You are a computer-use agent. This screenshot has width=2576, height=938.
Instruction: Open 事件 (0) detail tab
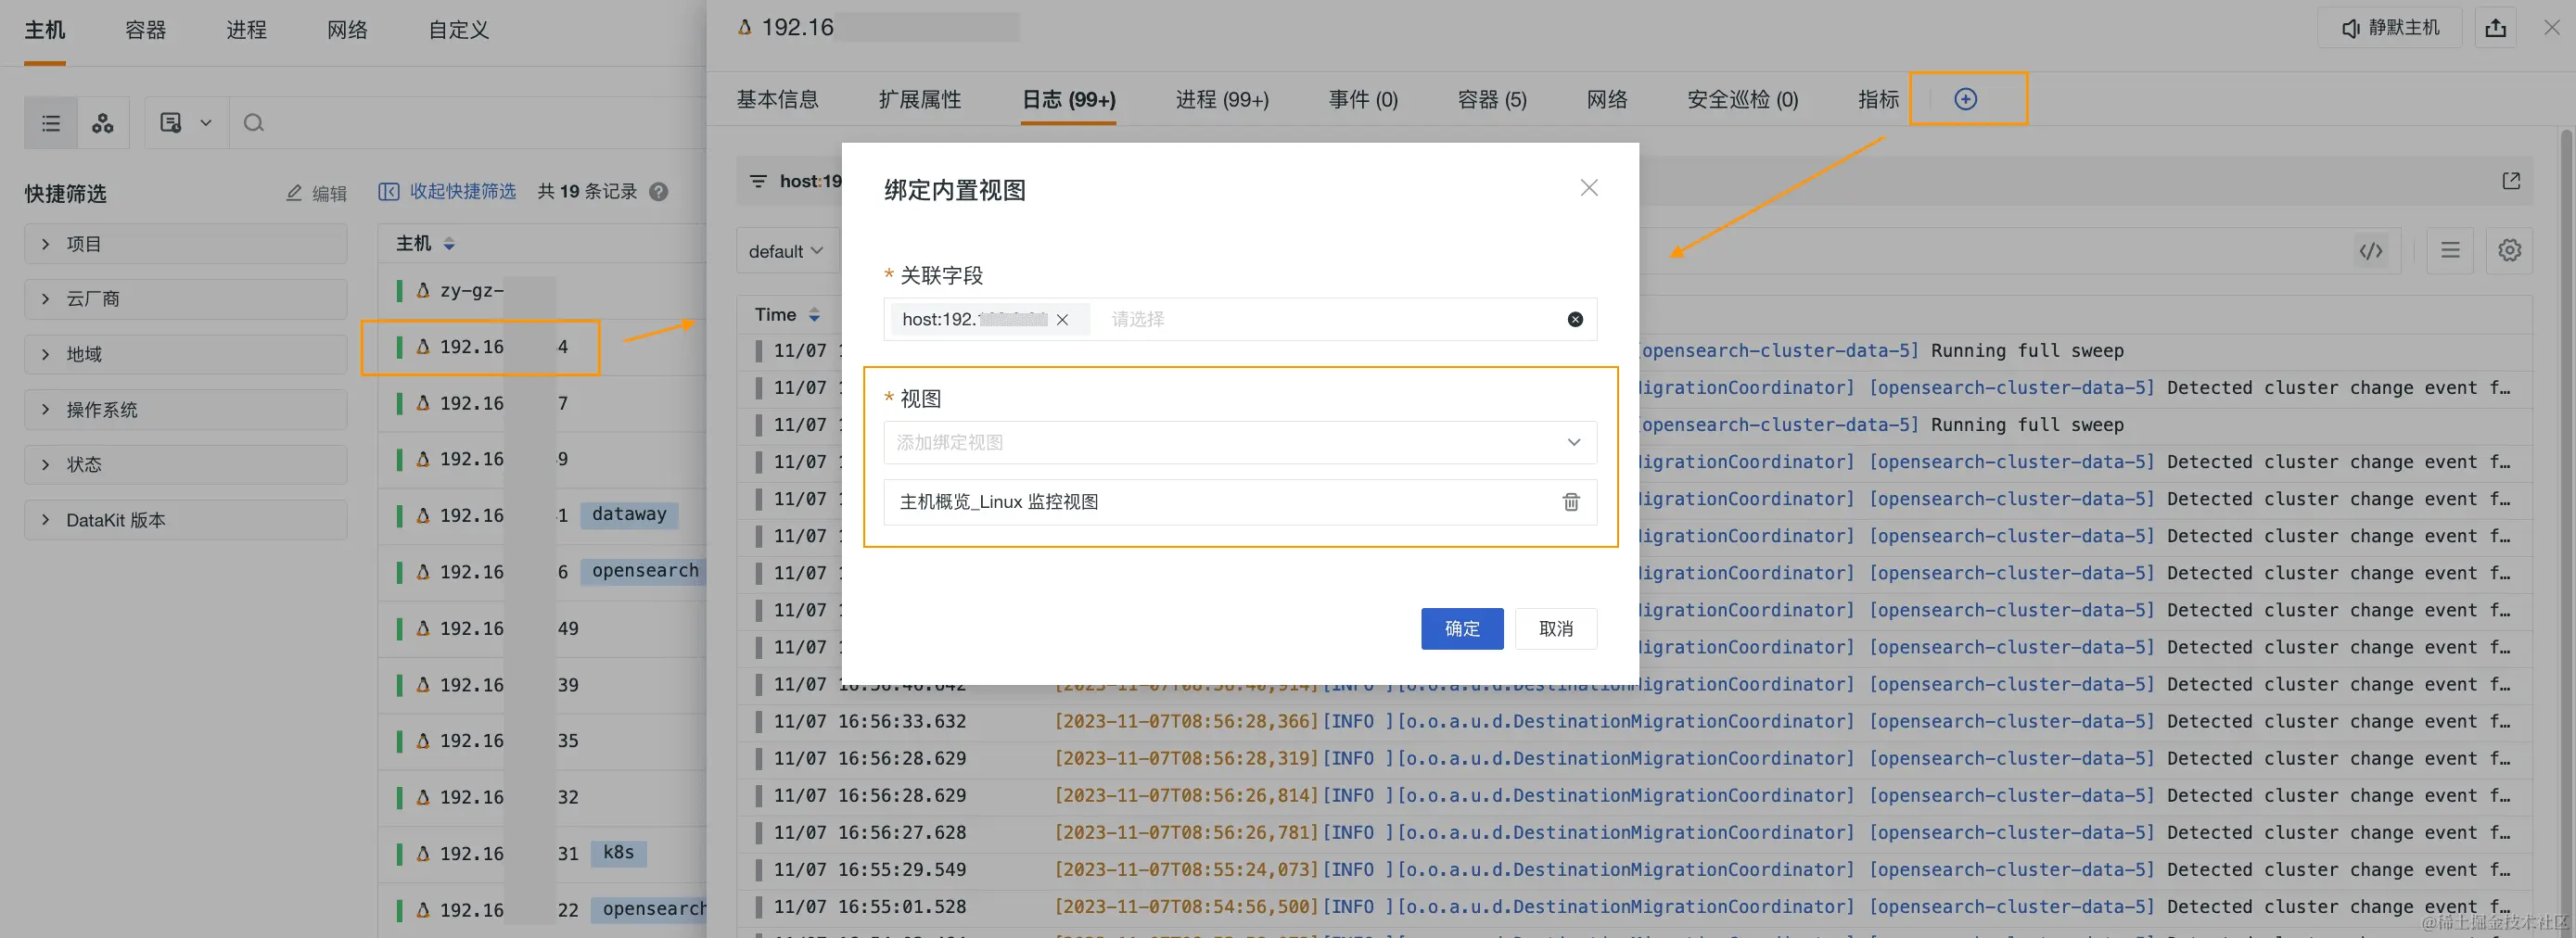(1363, 99)
